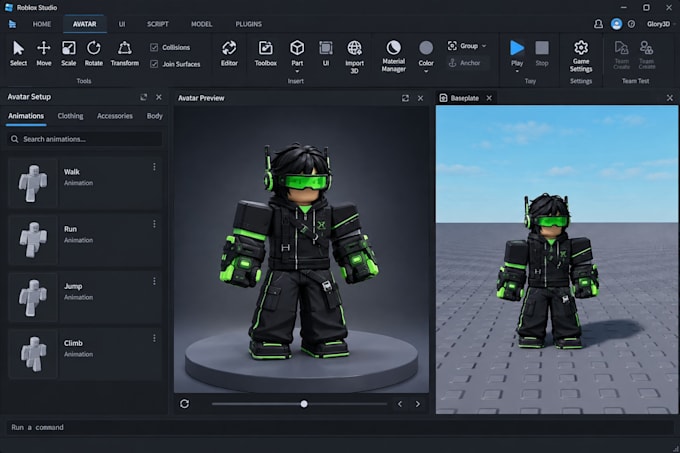Select the AVATAR ribbon tab

point(85,24)
